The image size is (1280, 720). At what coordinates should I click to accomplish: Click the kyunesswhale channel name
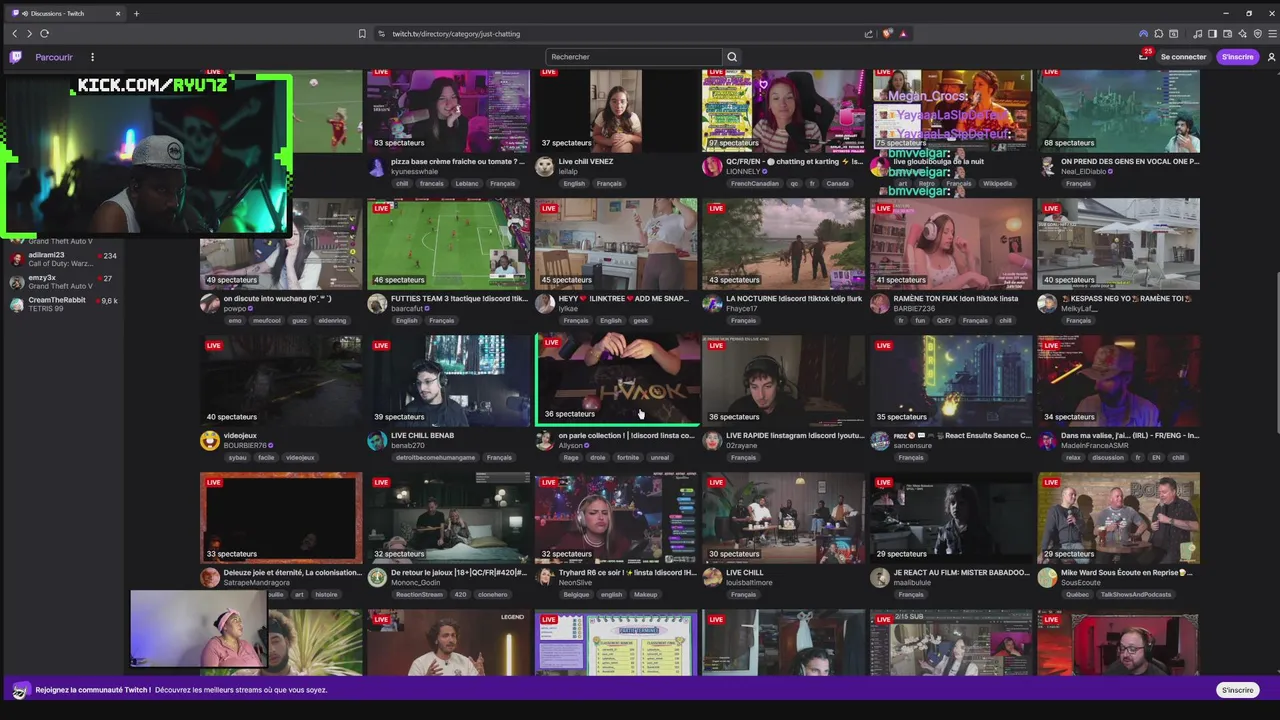click(414, 172)
